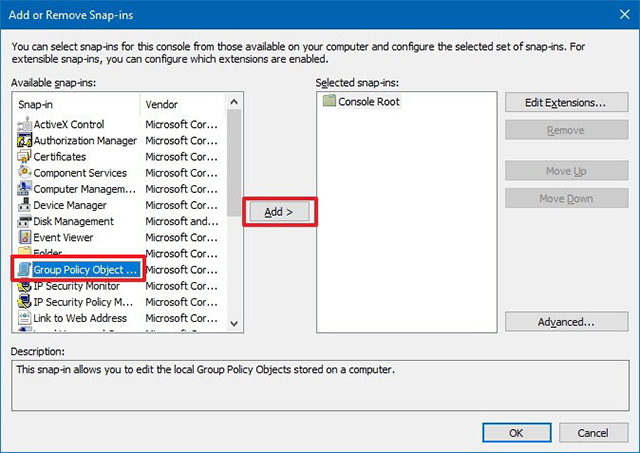
Task: Click the list's scroll down arrow
Action: [x=234, y=324]
